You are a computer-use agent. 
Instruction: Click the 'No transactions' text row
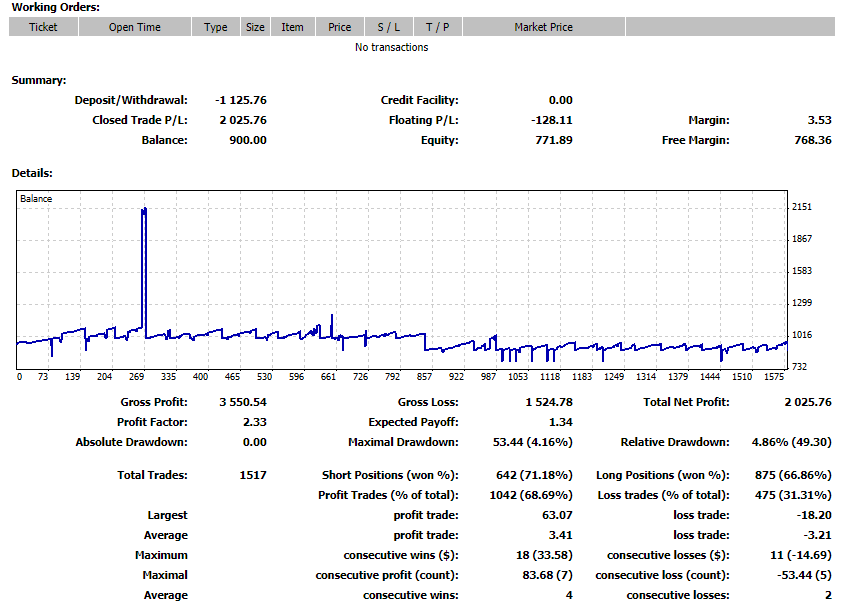(392, 47)
